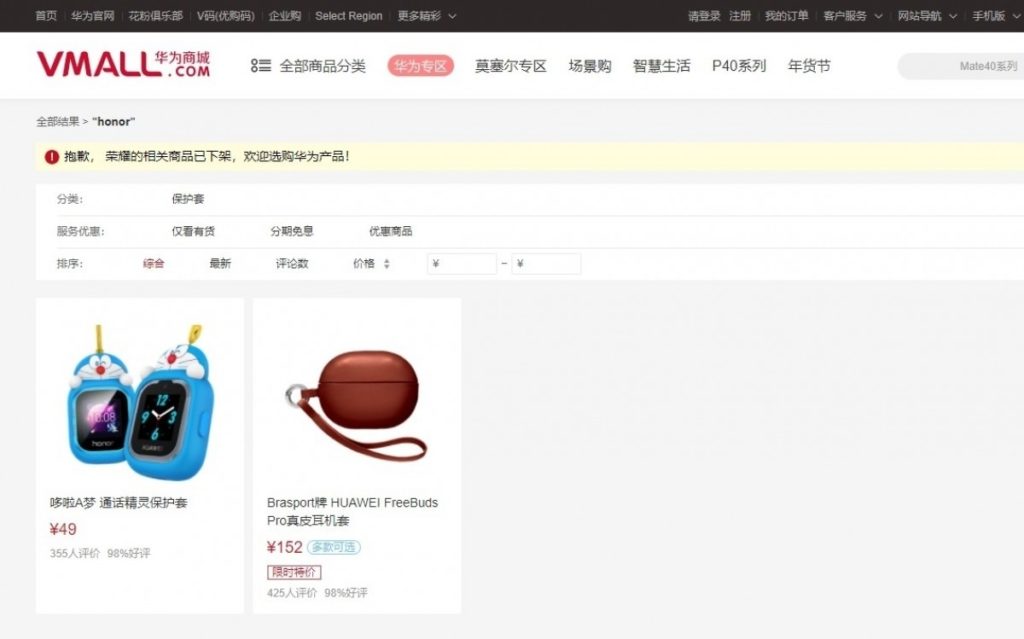The height and width of the screenshot is (639, 1024).
Task: Open the 全部商品分类 category list icon
Action: tap(261, 66)
